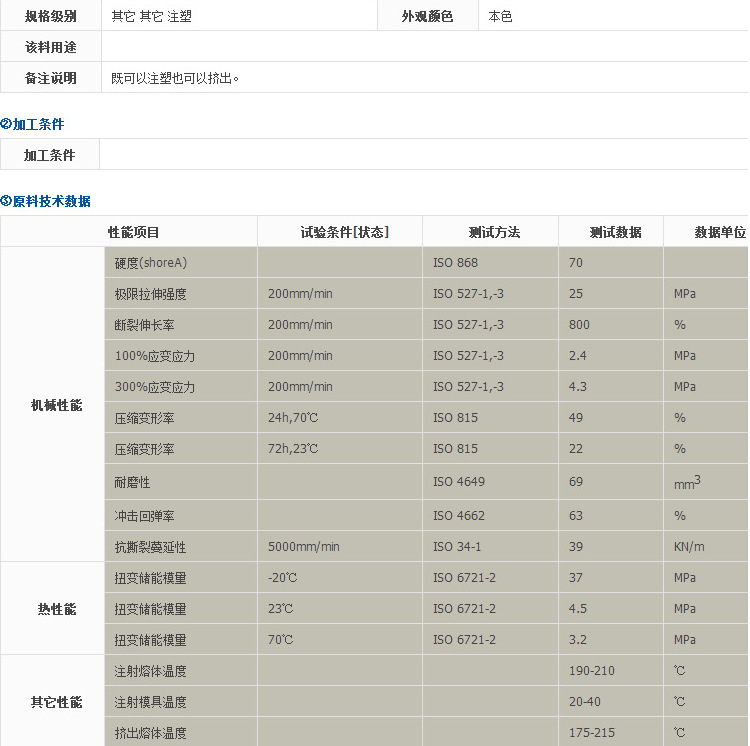Screen dimensions: 750x746
Task: Select storage modulus value 37
Action: point(576,578)
